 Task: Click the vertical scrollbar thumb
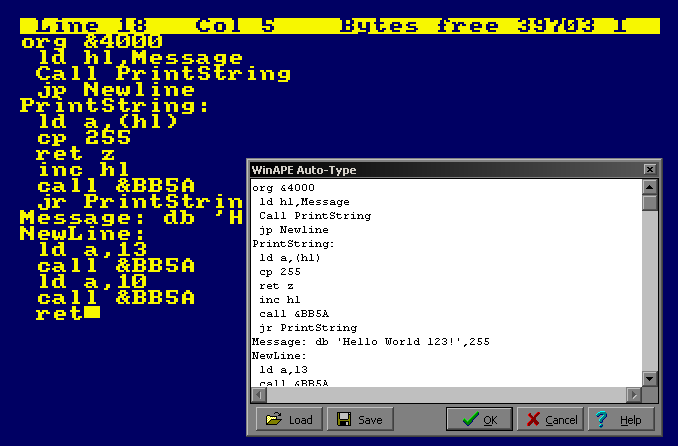[x=649, y=202]
